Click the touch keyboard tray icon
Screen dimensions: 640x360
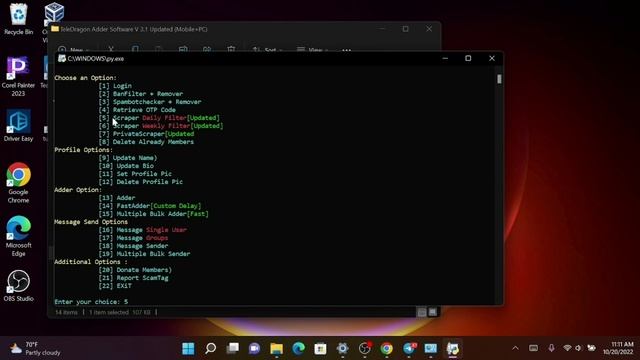coord(533,348)
